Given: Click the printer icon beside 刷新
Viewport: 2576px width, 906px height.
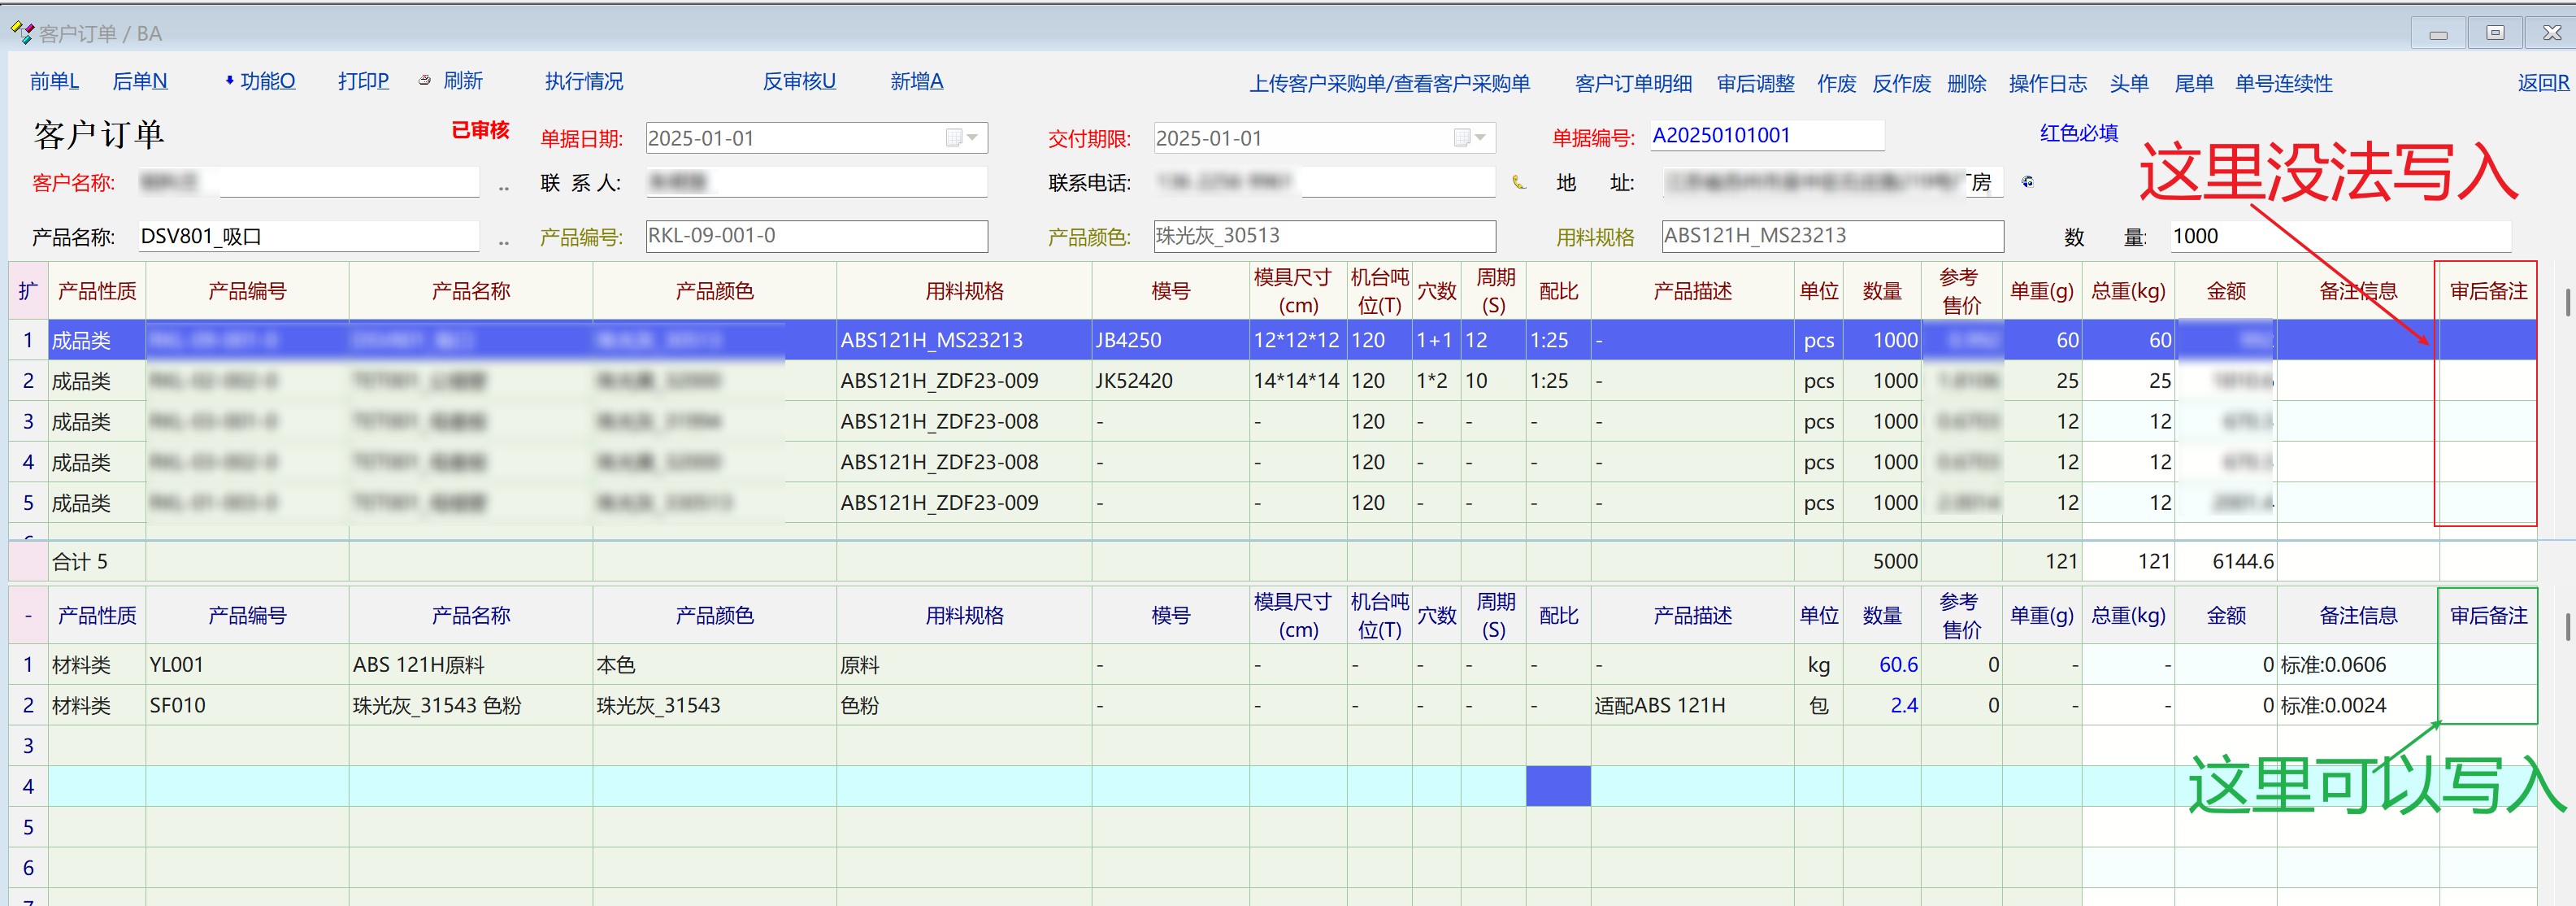Looking at the screenshot, I should click(x=425, y=81).
